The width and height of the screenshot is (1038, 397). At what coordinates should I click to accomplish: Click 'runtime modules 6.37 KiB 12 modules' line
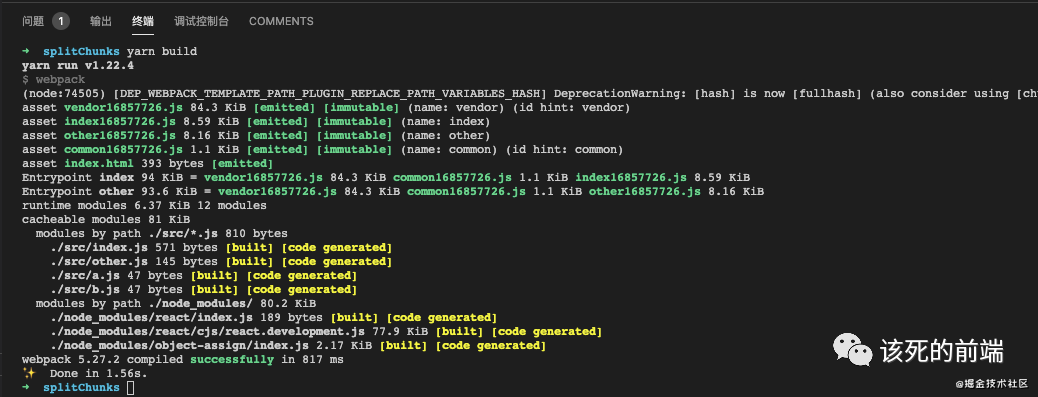pyautogui.click(x=144, y=205)
